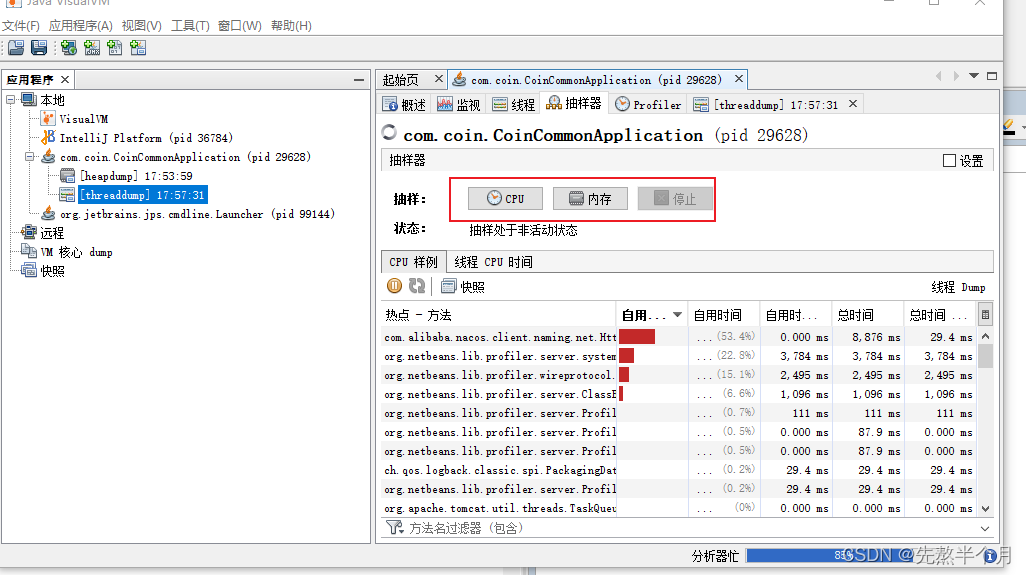Image resolution: width=1026 pixels, height=575 pixels.
Task: Minimize the 应用程序 side panel
Action: 359,80
